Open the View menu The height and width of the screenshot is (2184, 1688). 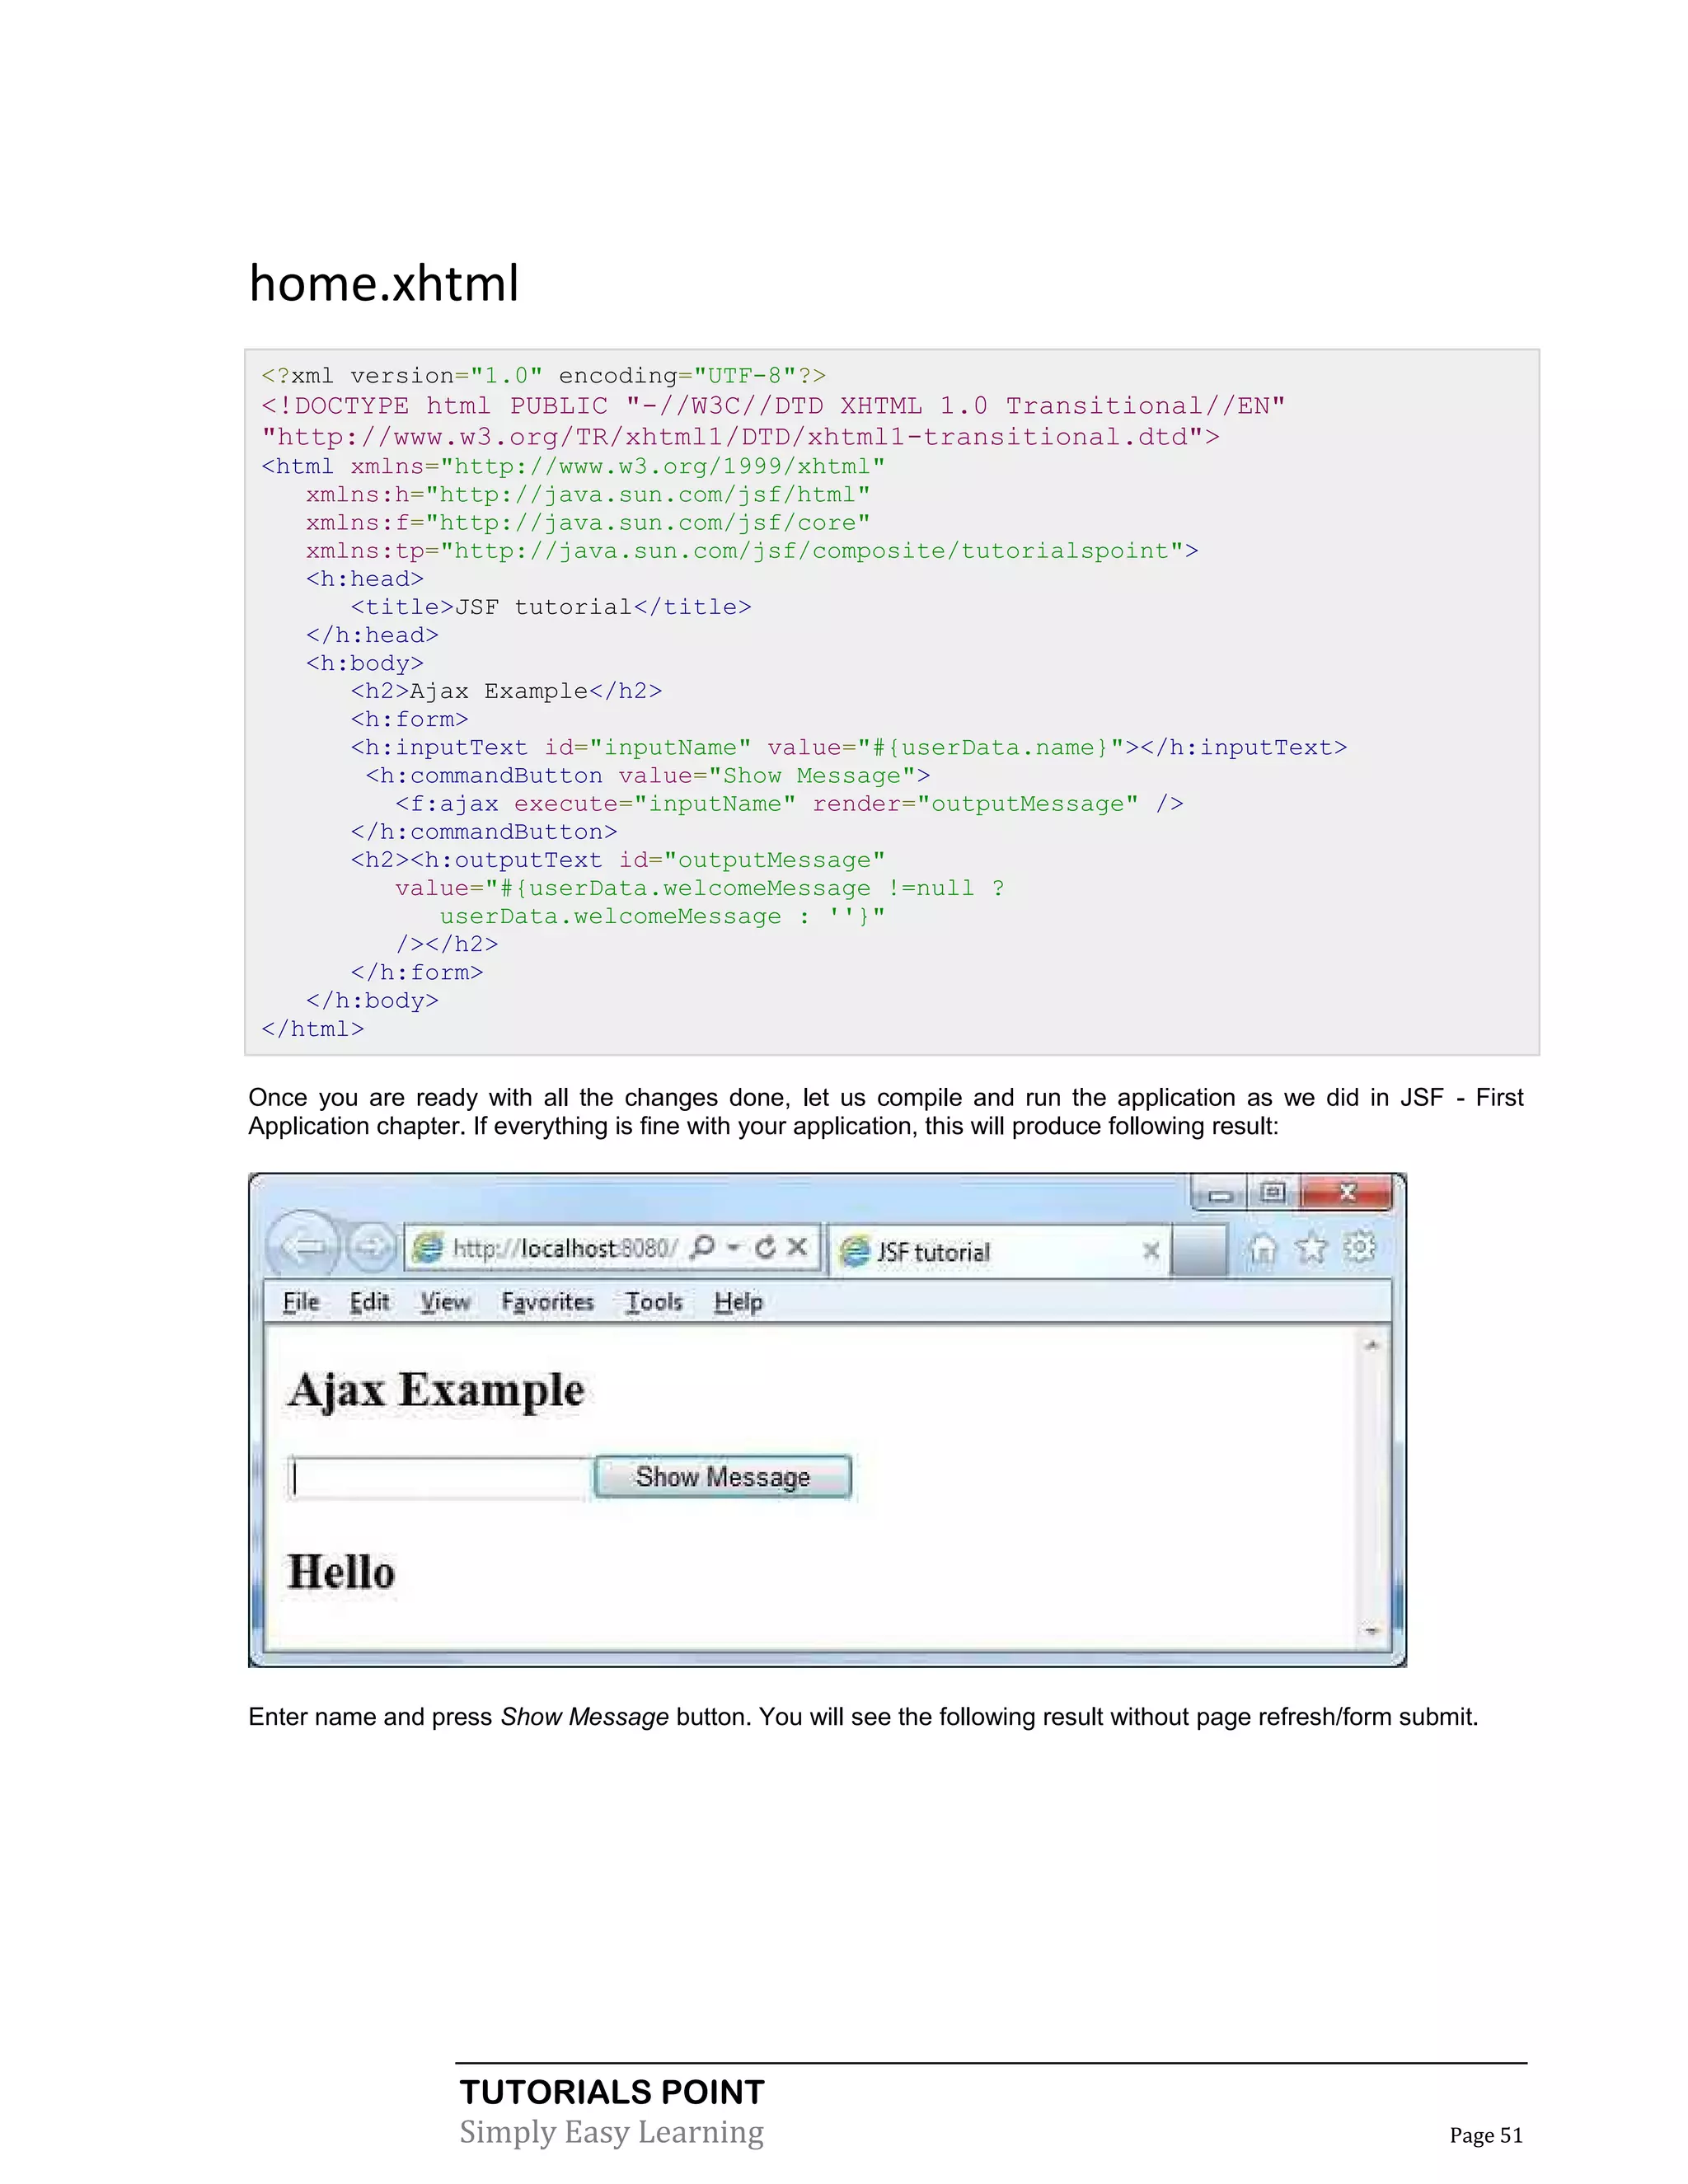point(445,1302)
